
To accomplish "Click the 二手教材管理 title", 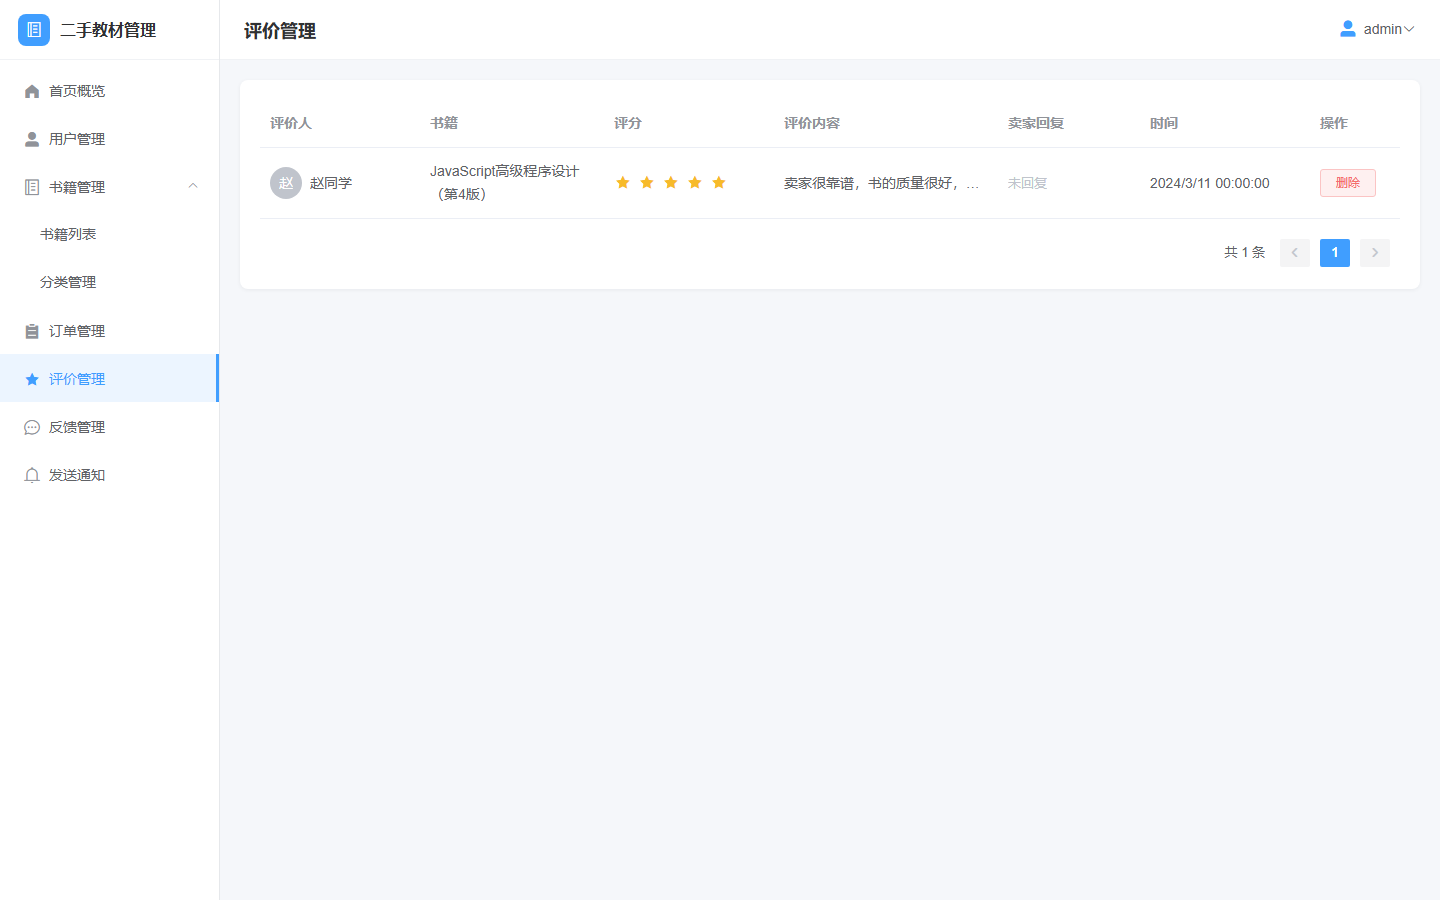I will (108, 30).
